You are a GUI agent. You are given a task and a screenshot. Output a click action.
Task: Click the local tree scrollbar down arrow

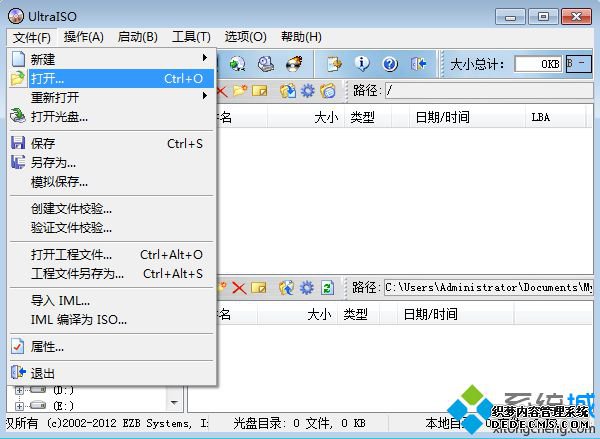(x=174, y=403)
